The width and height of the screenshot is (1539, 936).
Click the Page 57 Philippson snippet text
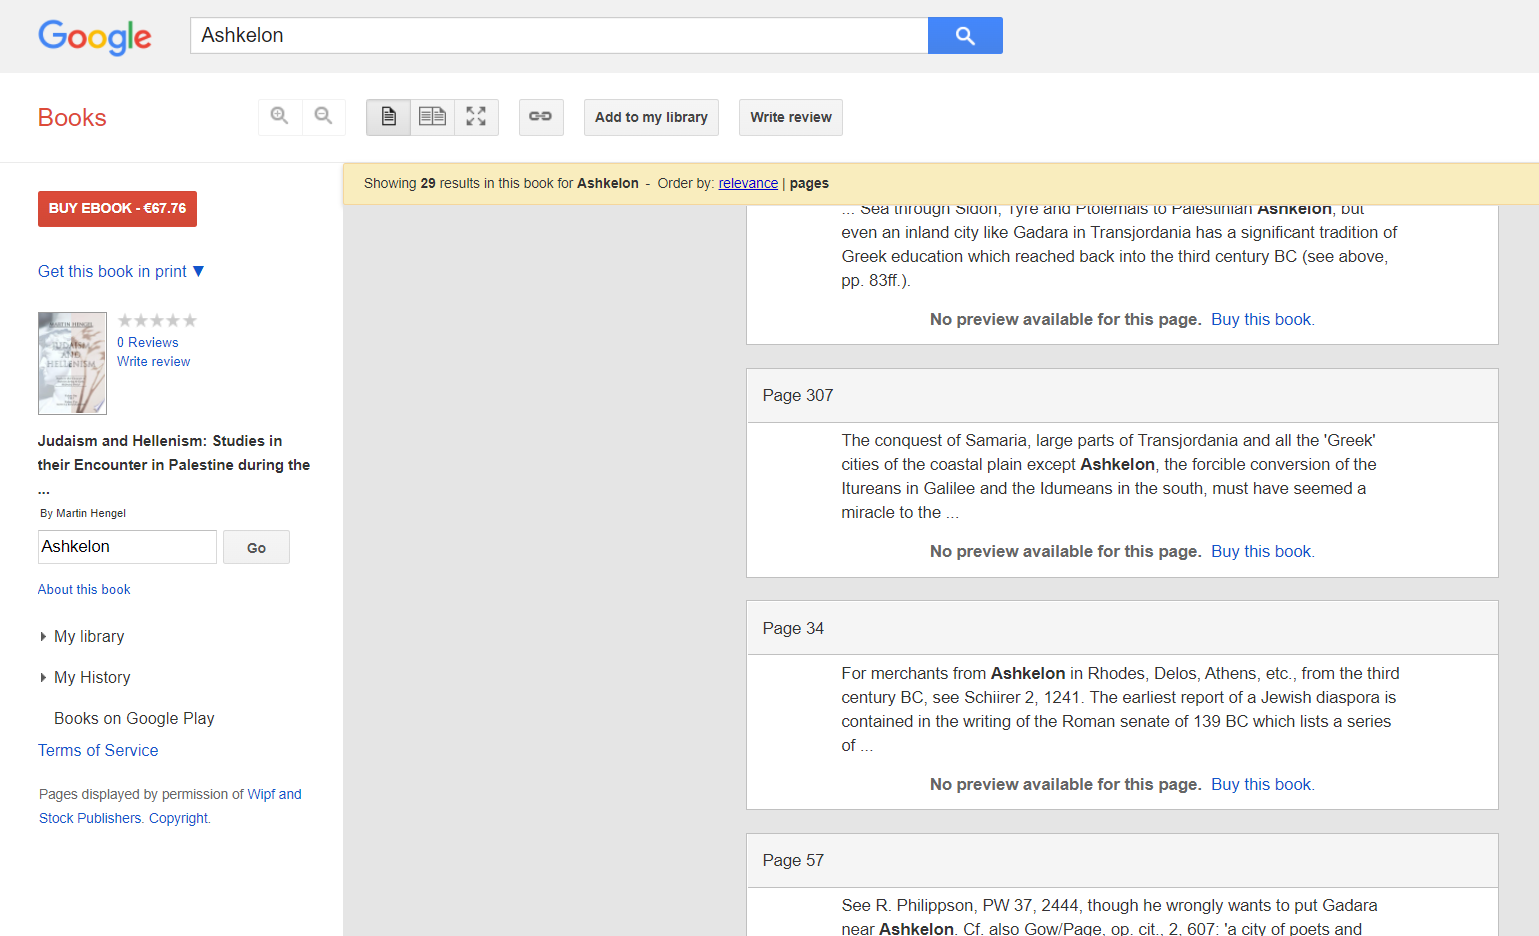(1109, 917)
